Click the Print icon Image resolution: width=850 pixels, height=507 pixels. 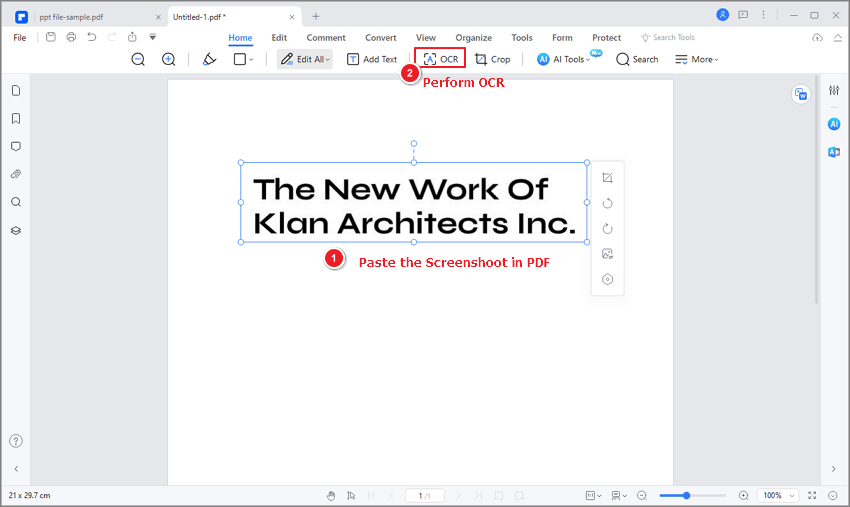click(71, 37)
